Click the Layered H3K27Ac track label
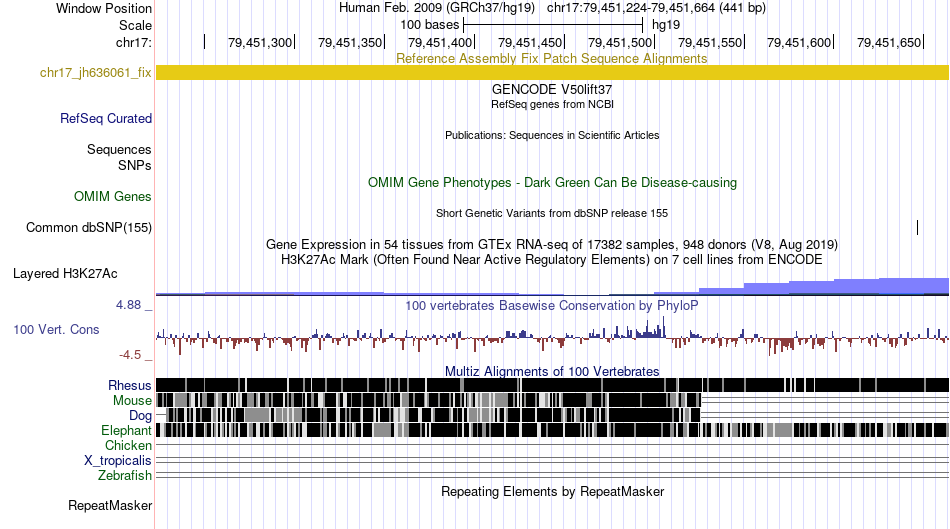Image resolution: width=950 pixels, height=529 pixels. pos(65,273)
